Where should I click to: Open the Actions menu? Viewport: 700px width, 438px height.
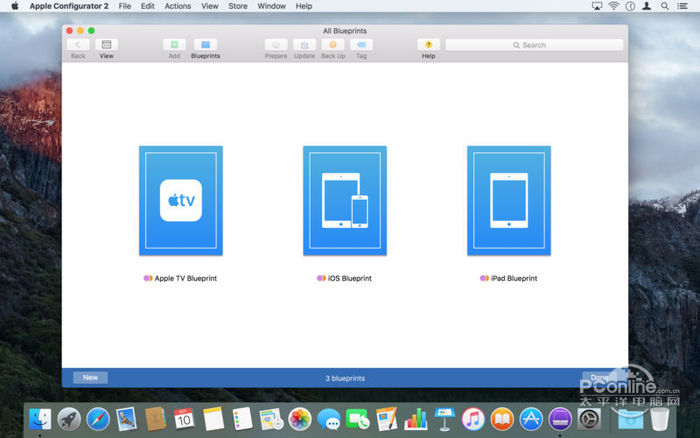tap(177, 6)
